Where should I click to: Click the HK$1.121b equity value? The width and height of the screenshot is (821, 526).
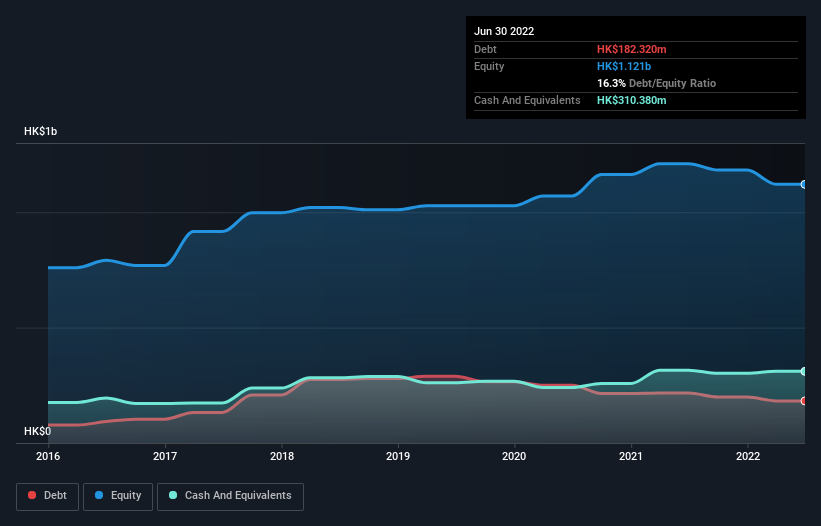click(x=624, y=66)
